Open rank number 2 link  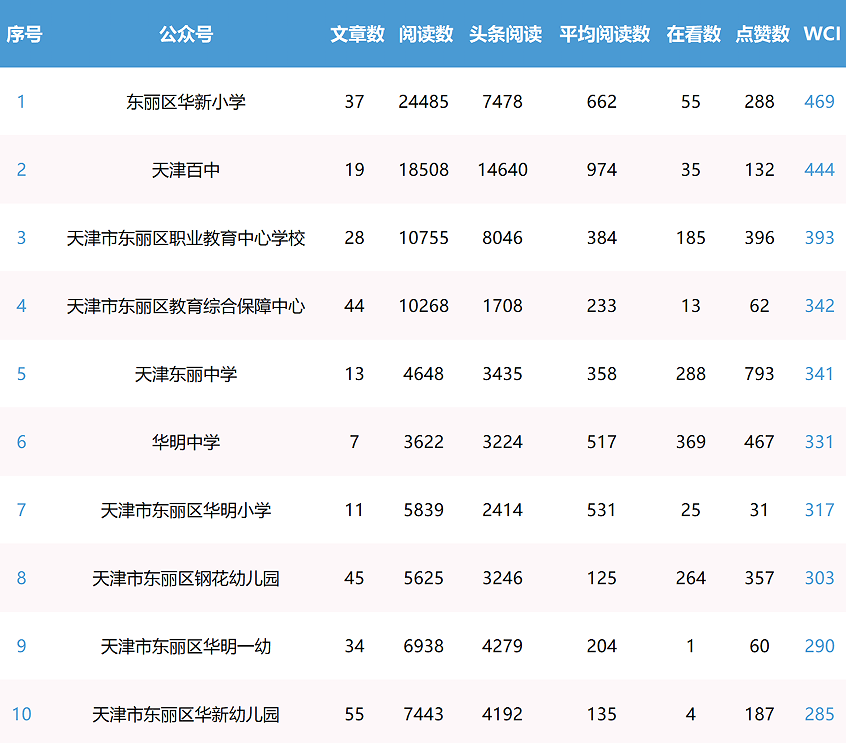pos(21,169)
